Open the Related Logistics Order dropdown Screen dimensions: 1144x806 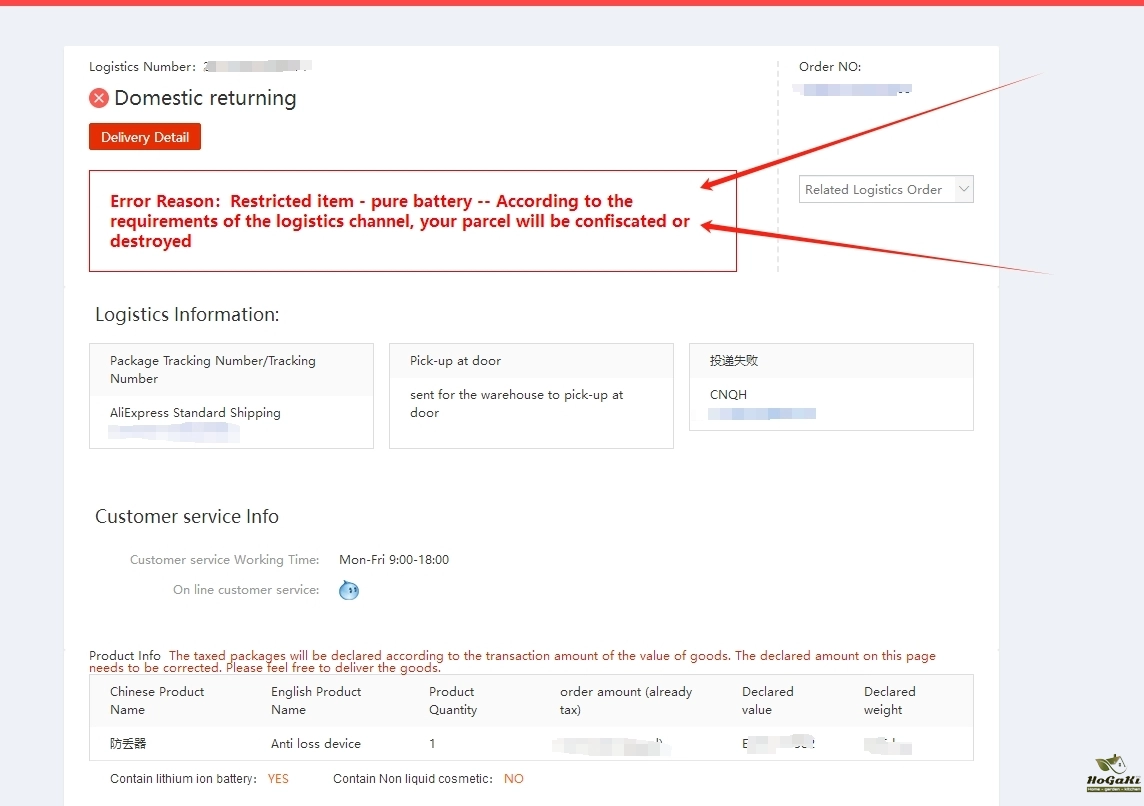click(x=874, y=189)
